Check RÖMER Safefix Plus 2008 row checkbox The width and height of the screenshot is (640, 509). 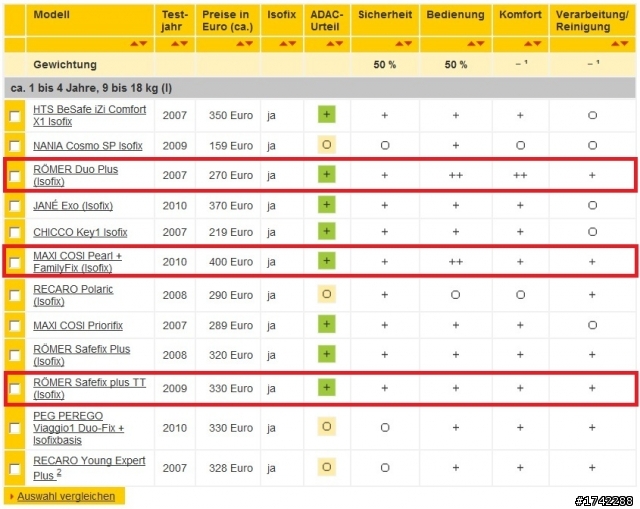15,356
